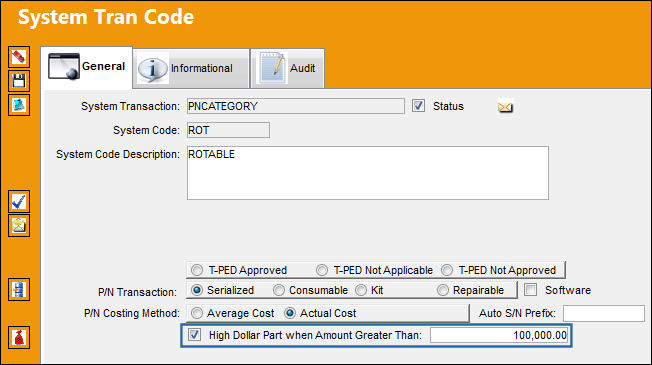This screenshot has width=652, height=365.
Task: Select Kit P/N transaction
Action: tap(361, 290)
